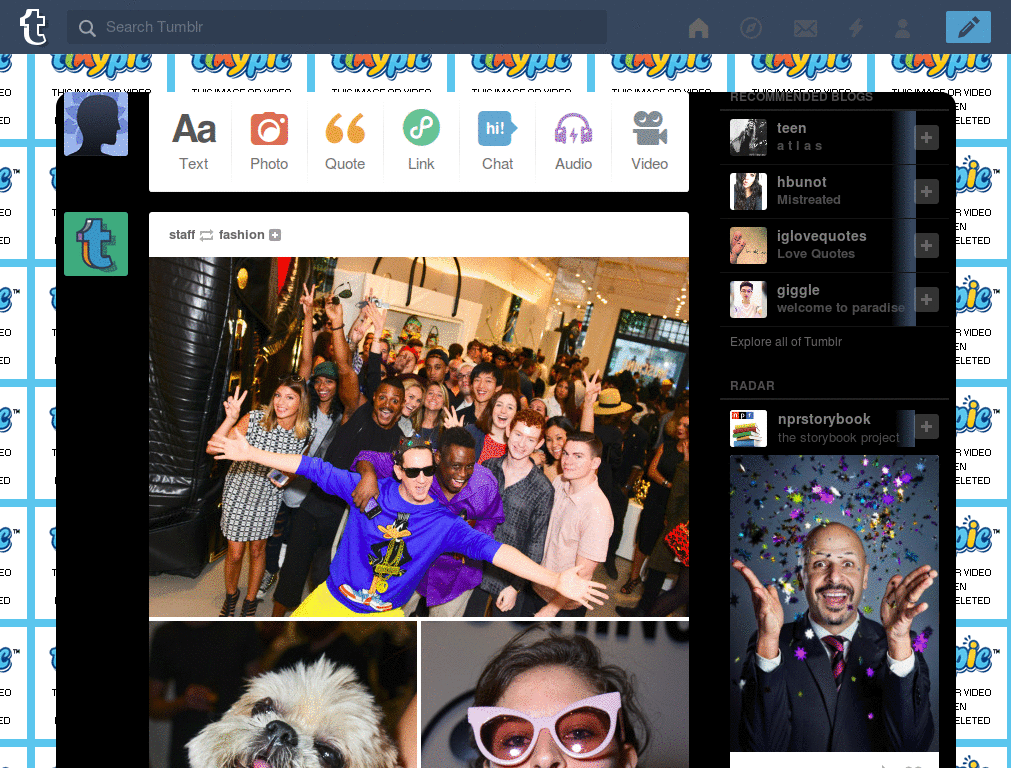Open the staff blog link
Viewport: 1024px width, 768px height.
click(x=182, y=235)
